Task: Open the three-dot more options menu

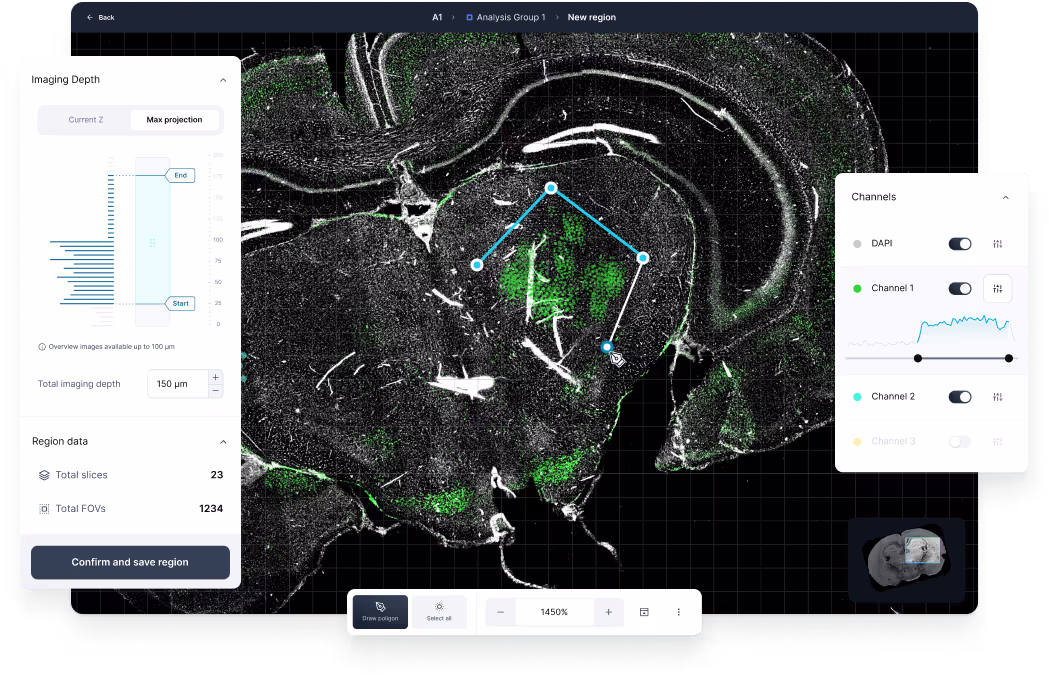Action: pos(678,612)
